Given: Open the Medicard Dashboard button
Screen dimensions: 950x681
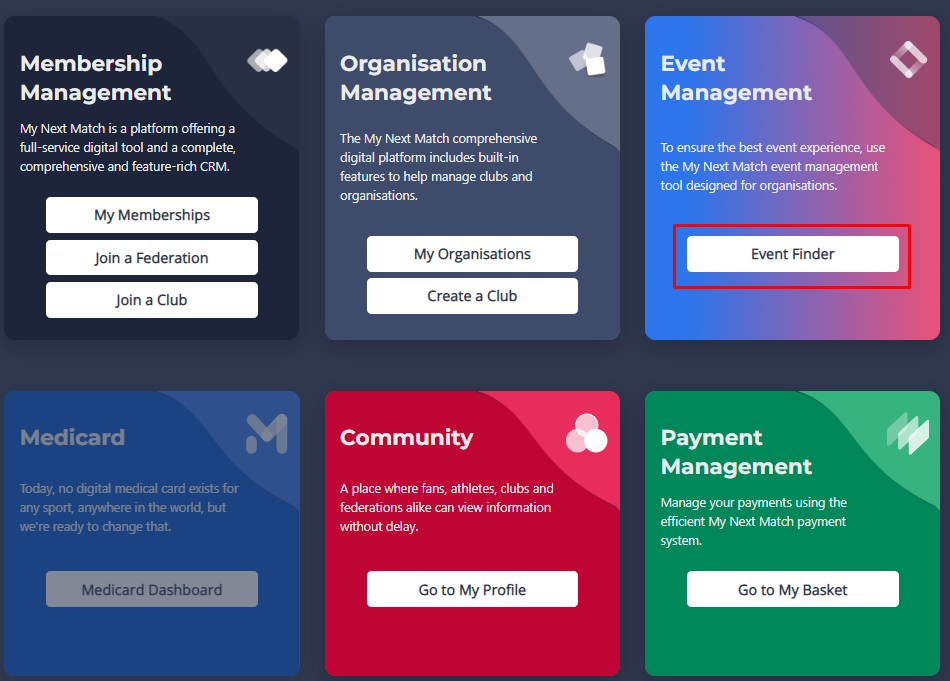Looking at the screenshot, I should pos(151,589).
